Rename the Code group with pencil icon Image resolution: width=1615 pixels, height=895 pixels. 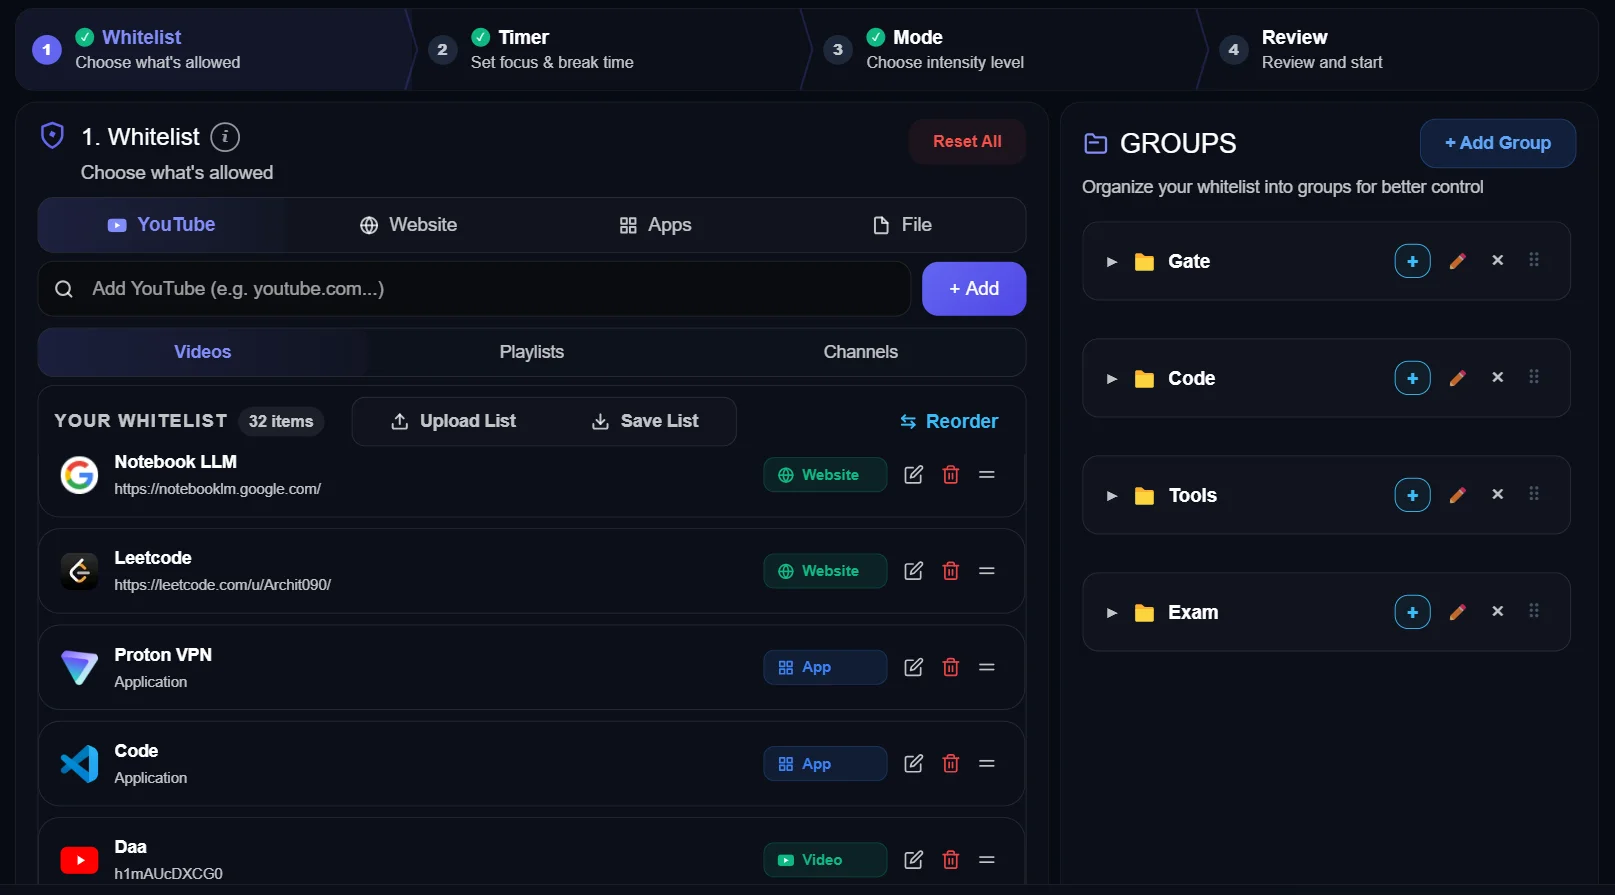(x=1458, y=378)
